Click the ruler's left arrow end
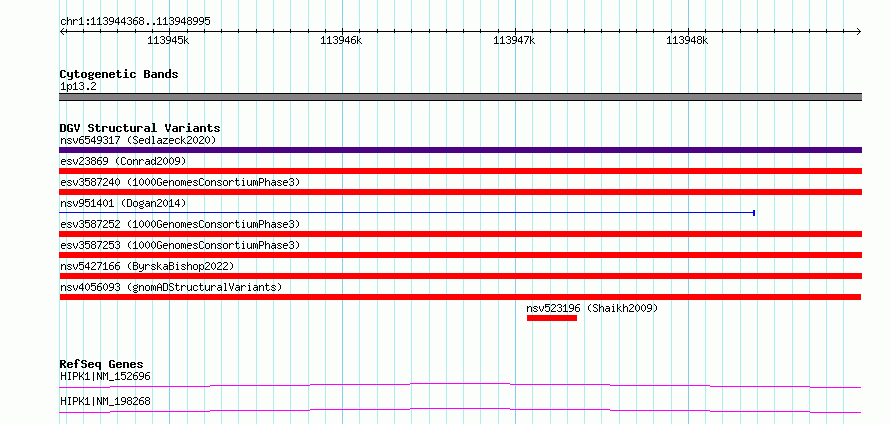Image resolution: width=890 pixels, height=424 pixels. [62, 31]
